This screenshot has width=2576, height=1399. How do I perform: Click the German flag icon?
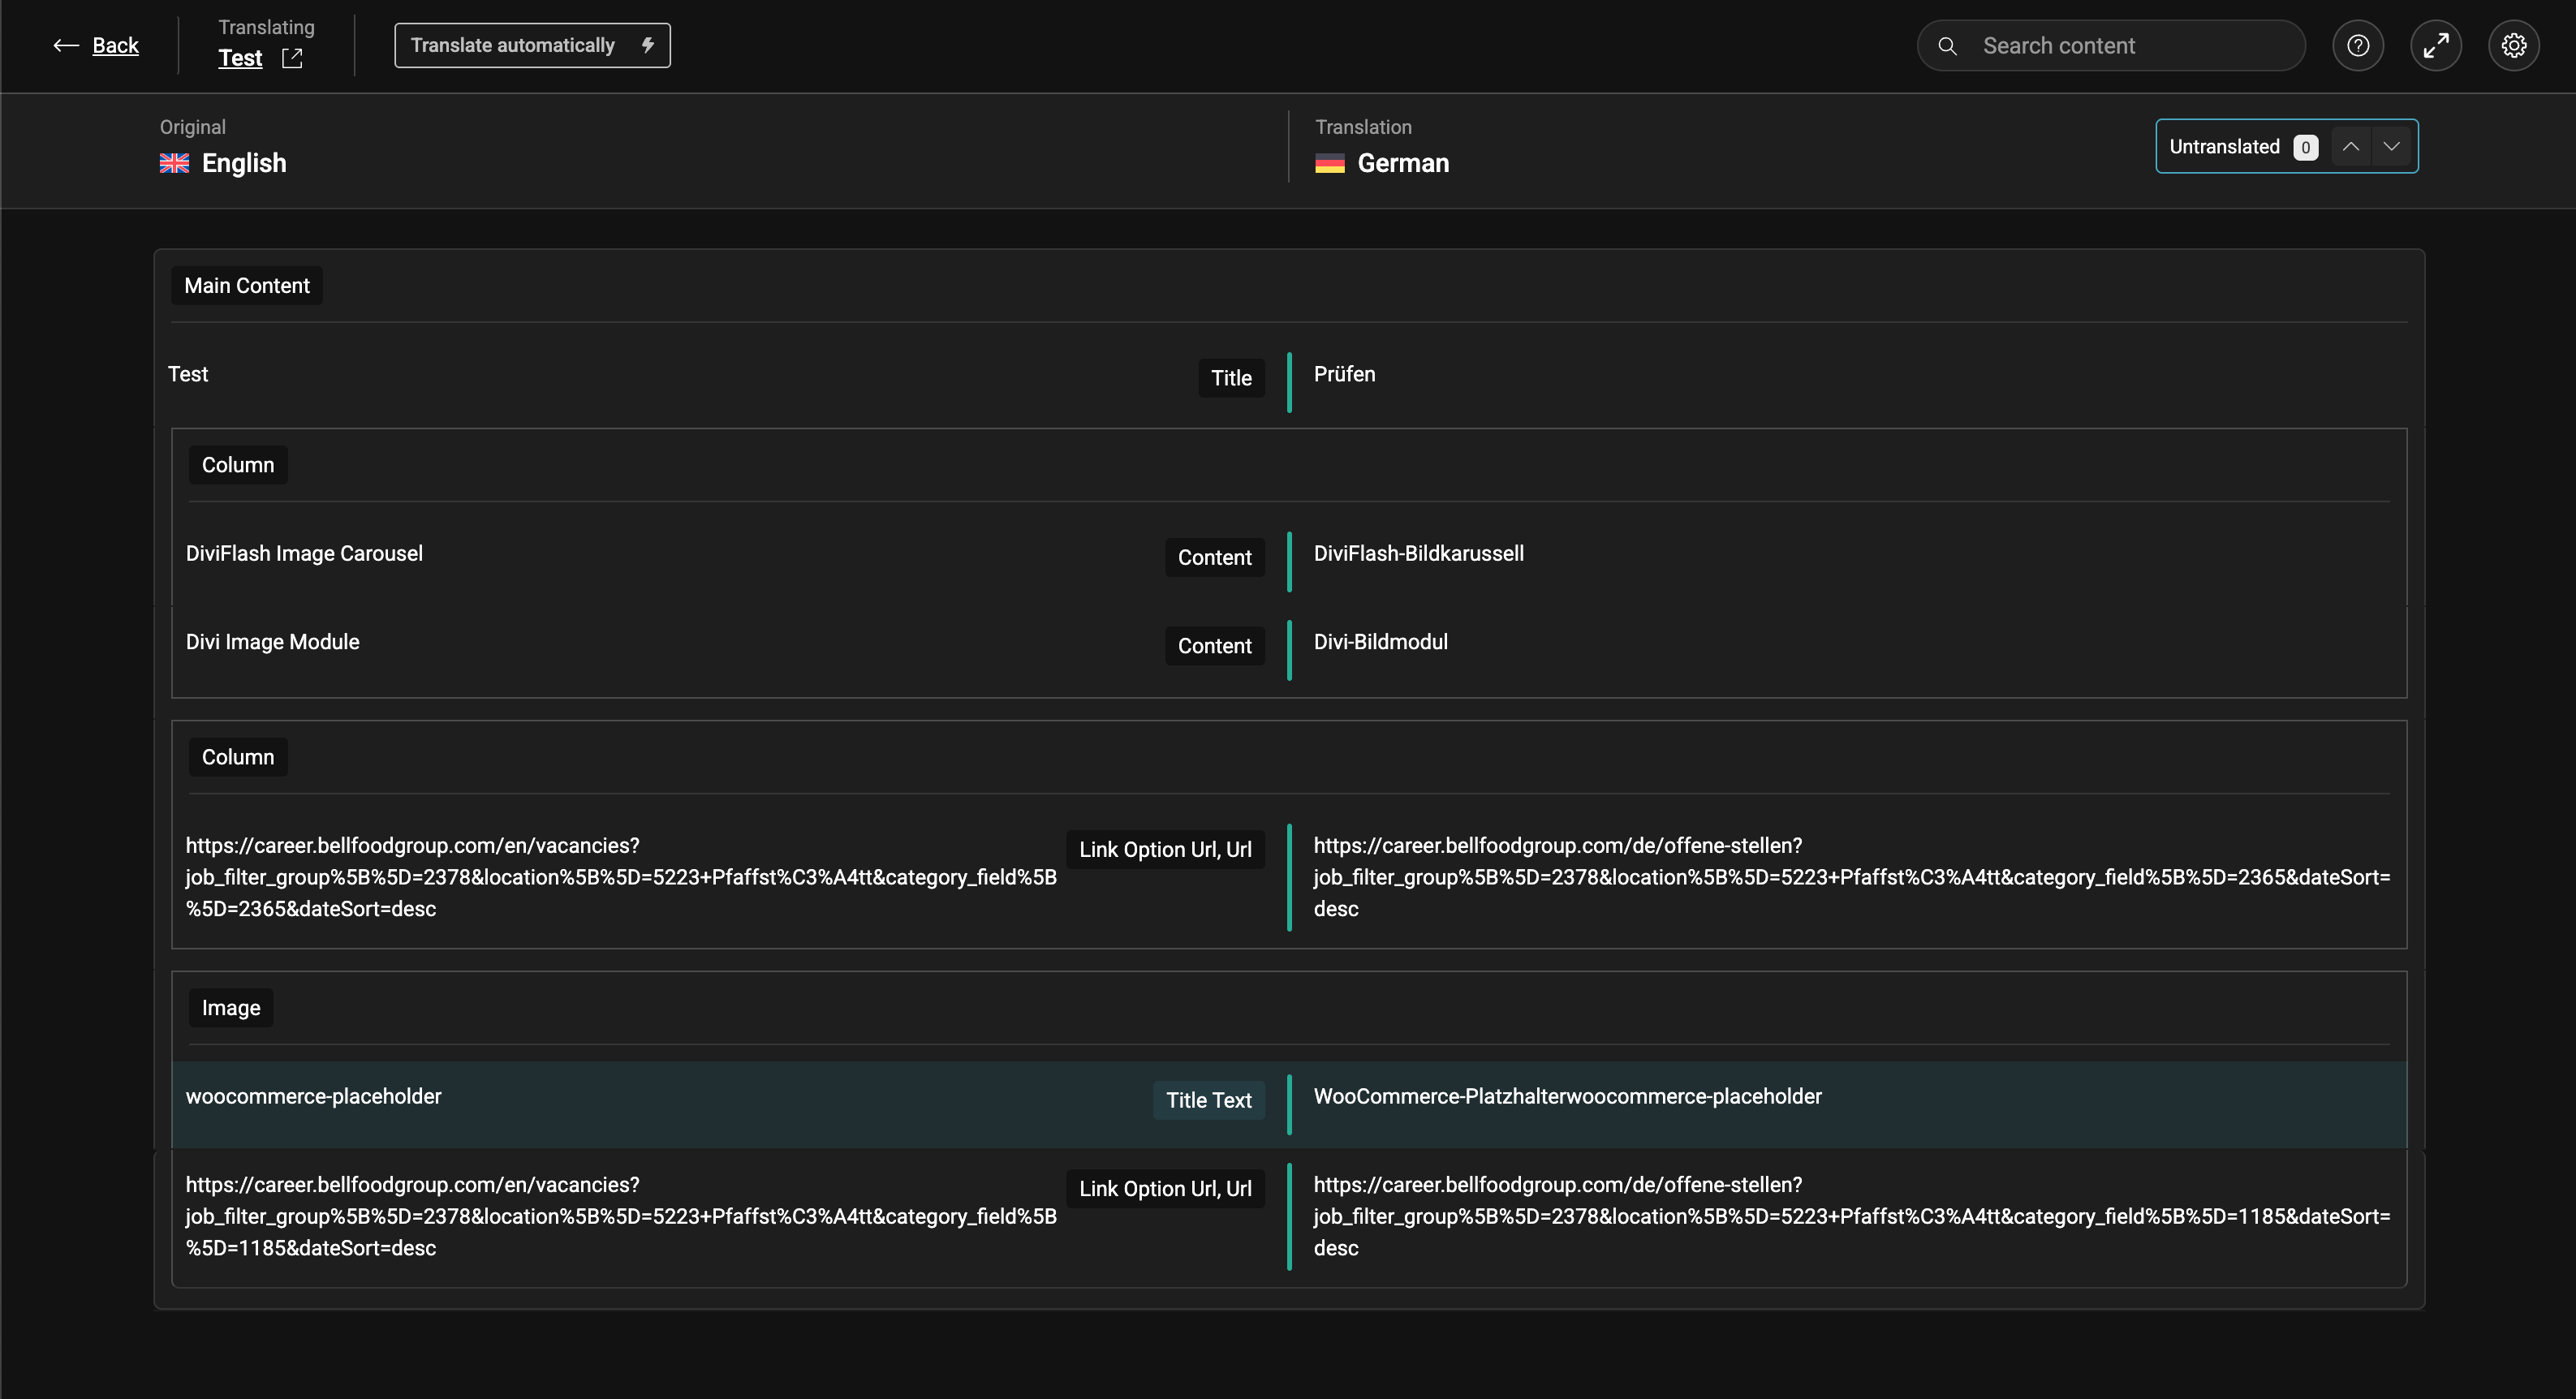[1329, 163]
